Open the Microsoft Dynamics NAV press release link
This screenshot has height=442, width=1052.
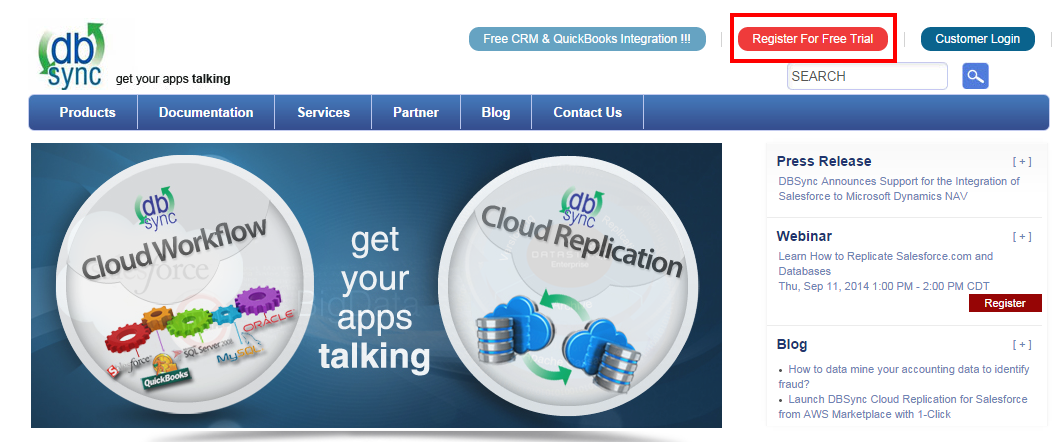point(898,189)
